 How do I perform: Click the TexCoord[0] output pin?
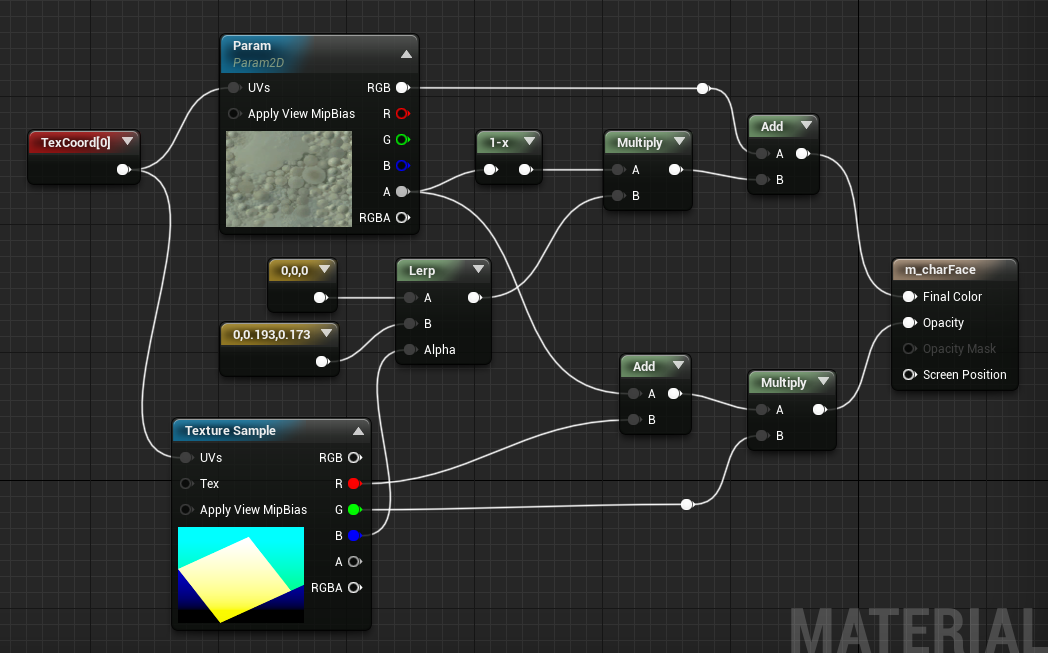(124, 170)
